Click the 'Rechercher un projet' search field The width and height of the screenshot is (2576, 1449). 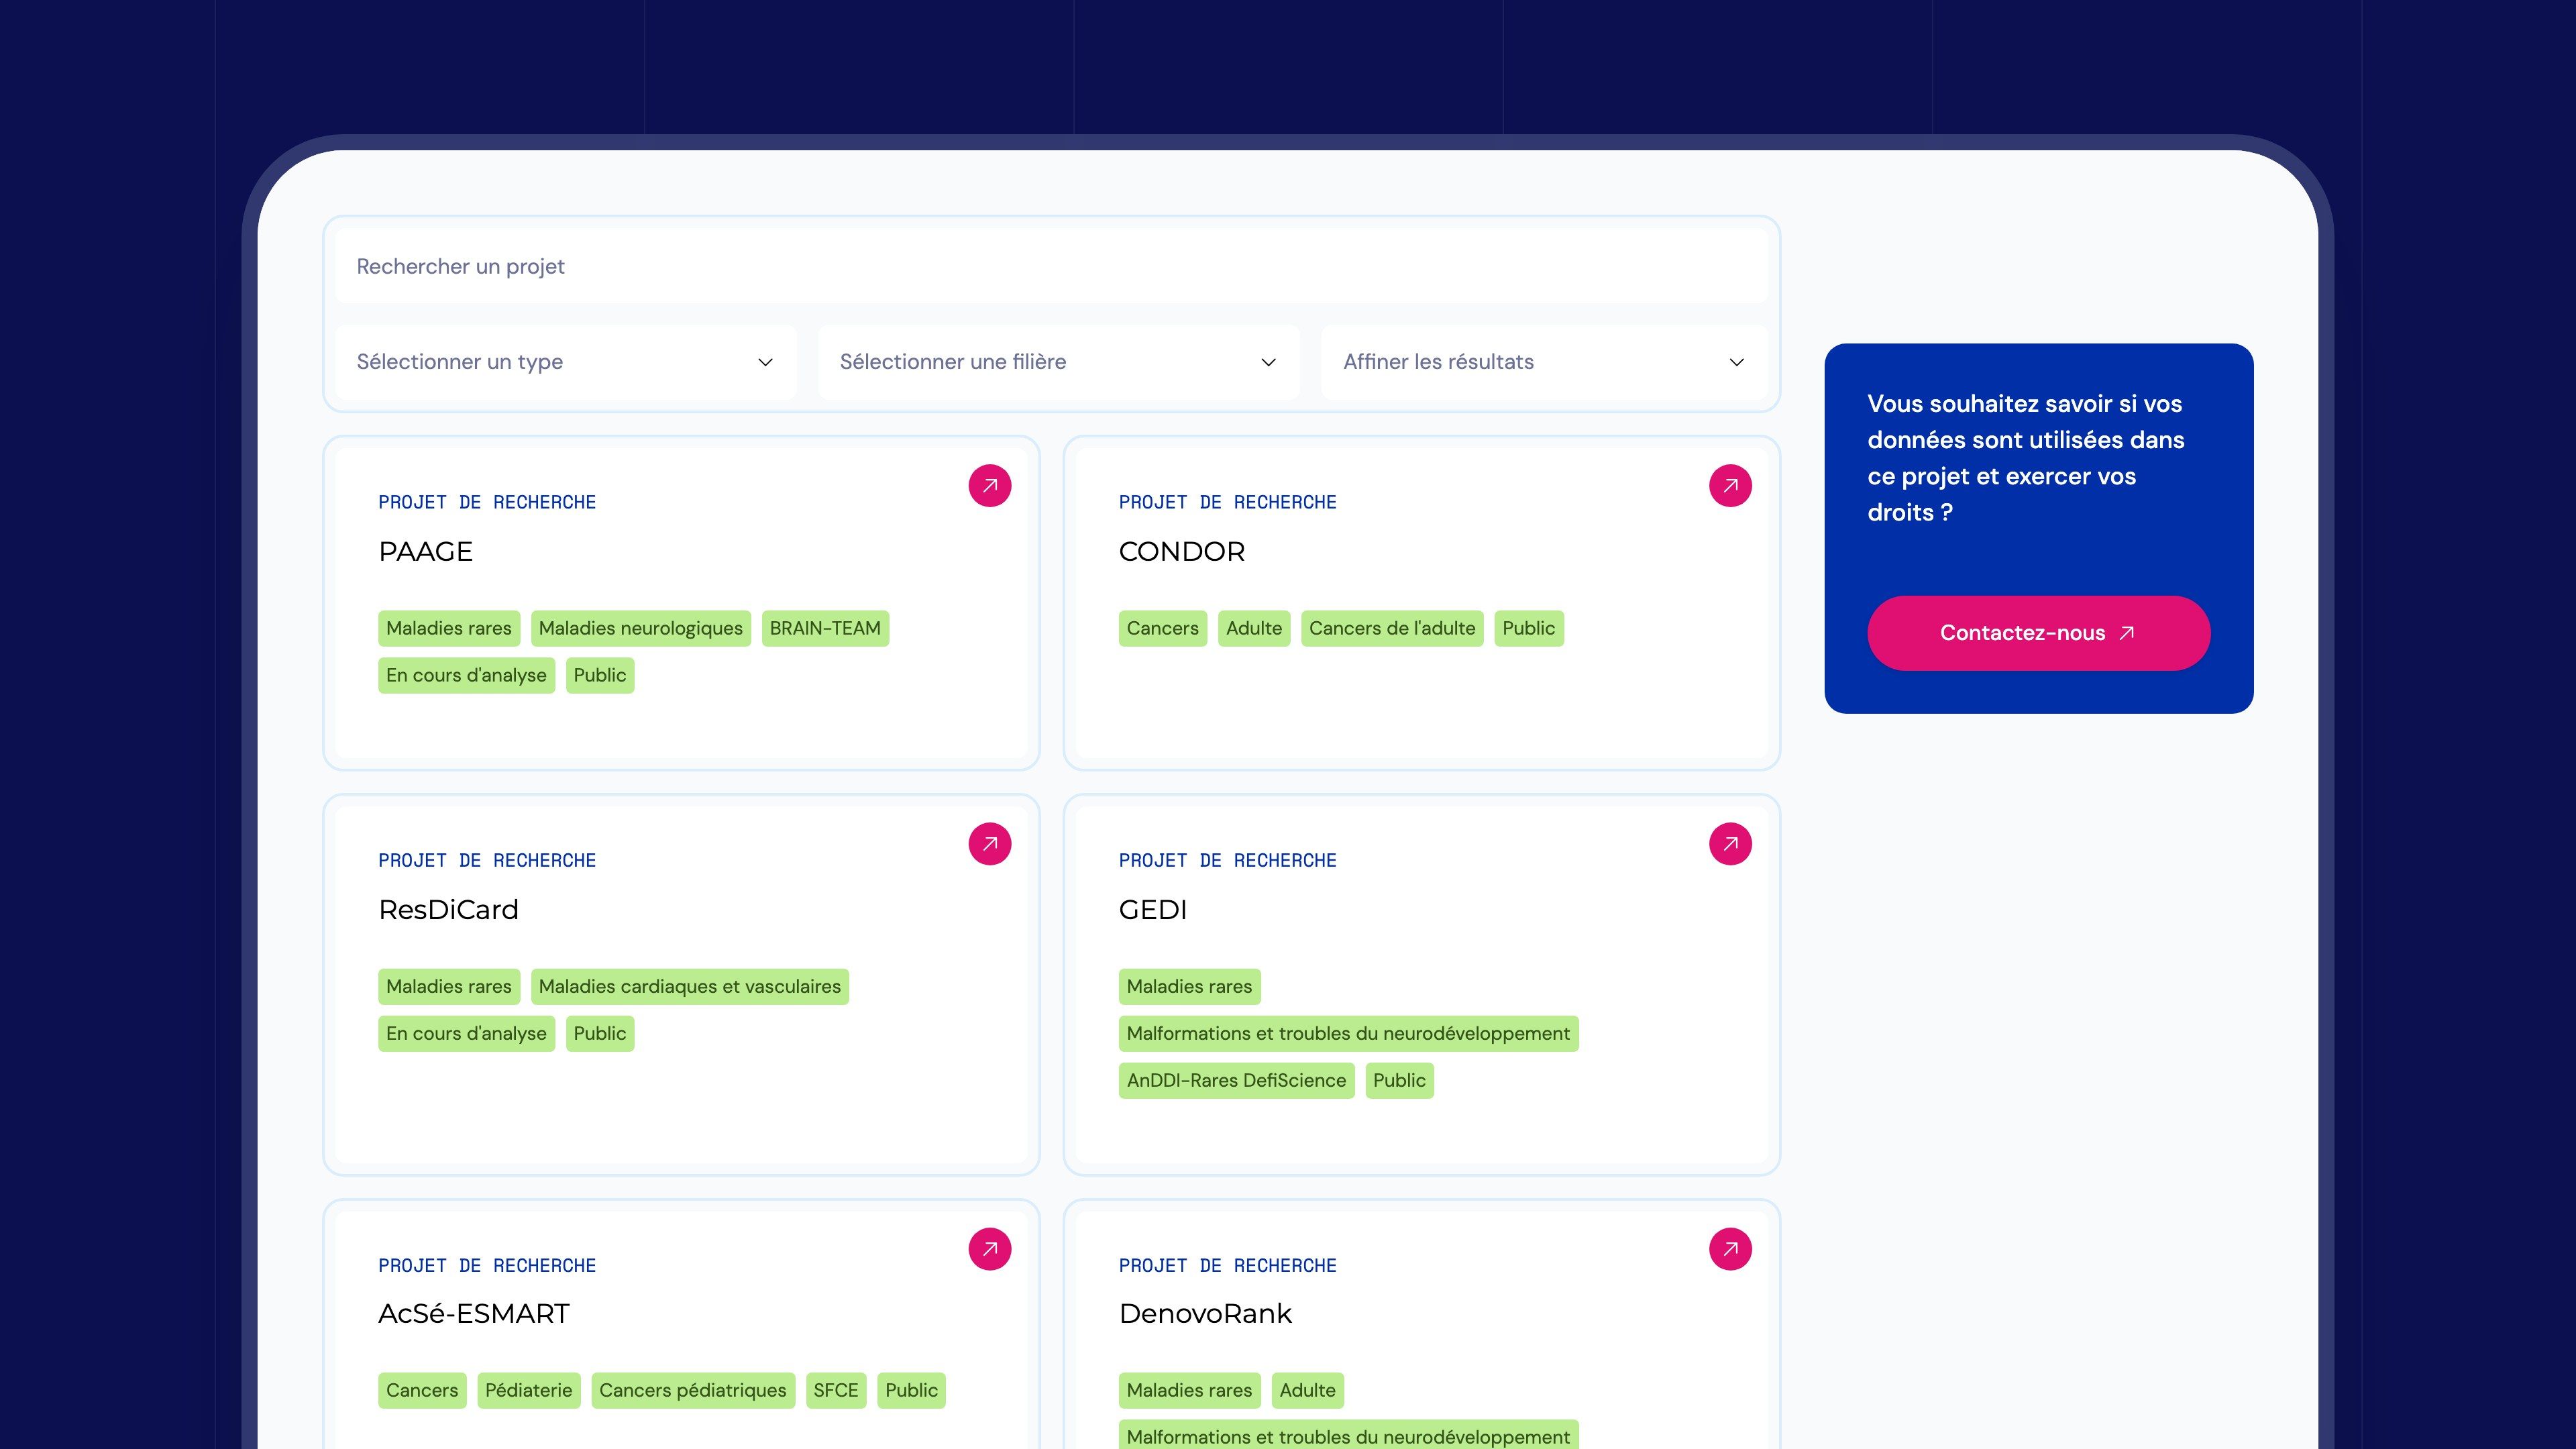1051,266
